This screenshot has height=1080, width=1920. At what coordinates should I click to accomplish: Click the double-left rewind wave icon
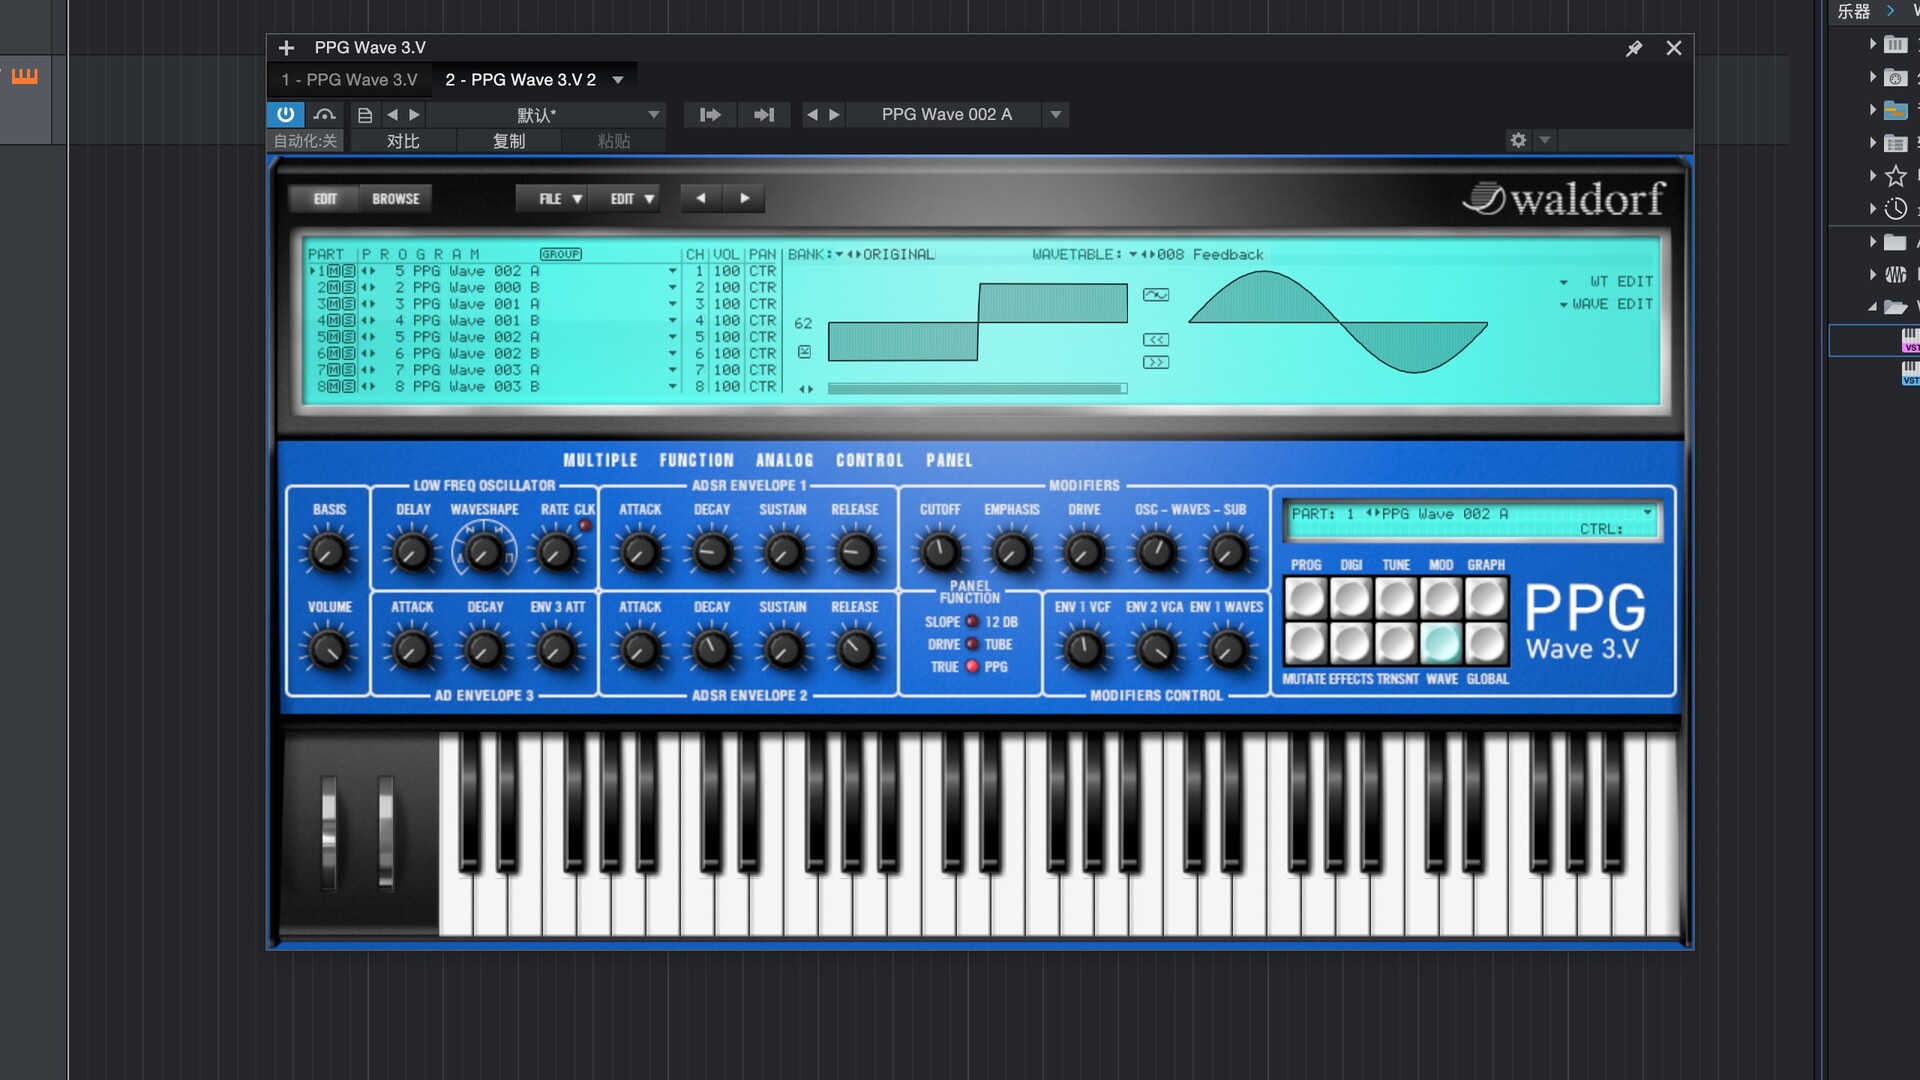tap(1156, 340)
